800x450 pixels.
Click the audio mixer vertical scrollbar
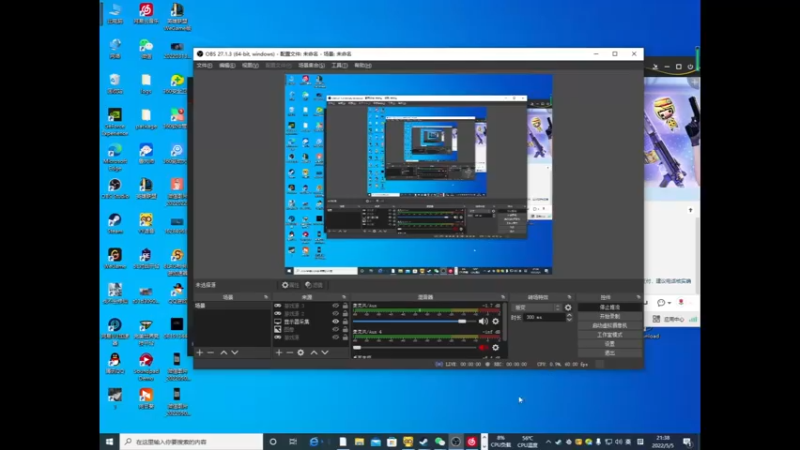pyautogui.click(x=505, y=321)
